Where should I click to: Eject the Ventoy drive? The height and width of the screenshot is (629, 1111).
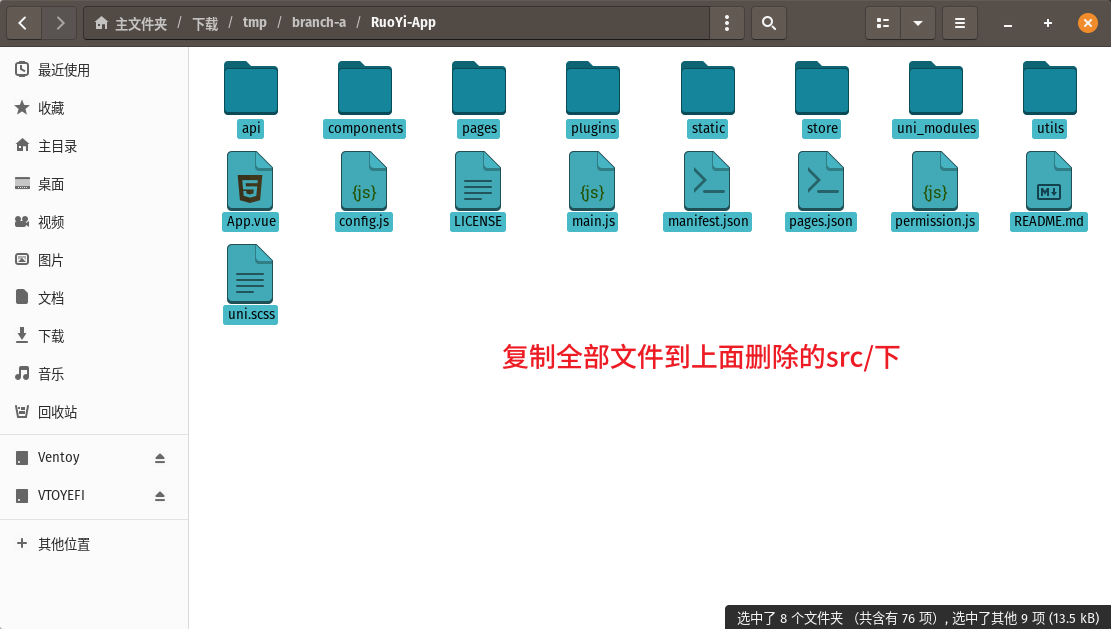pyautogui.click(x=160, y=458)
